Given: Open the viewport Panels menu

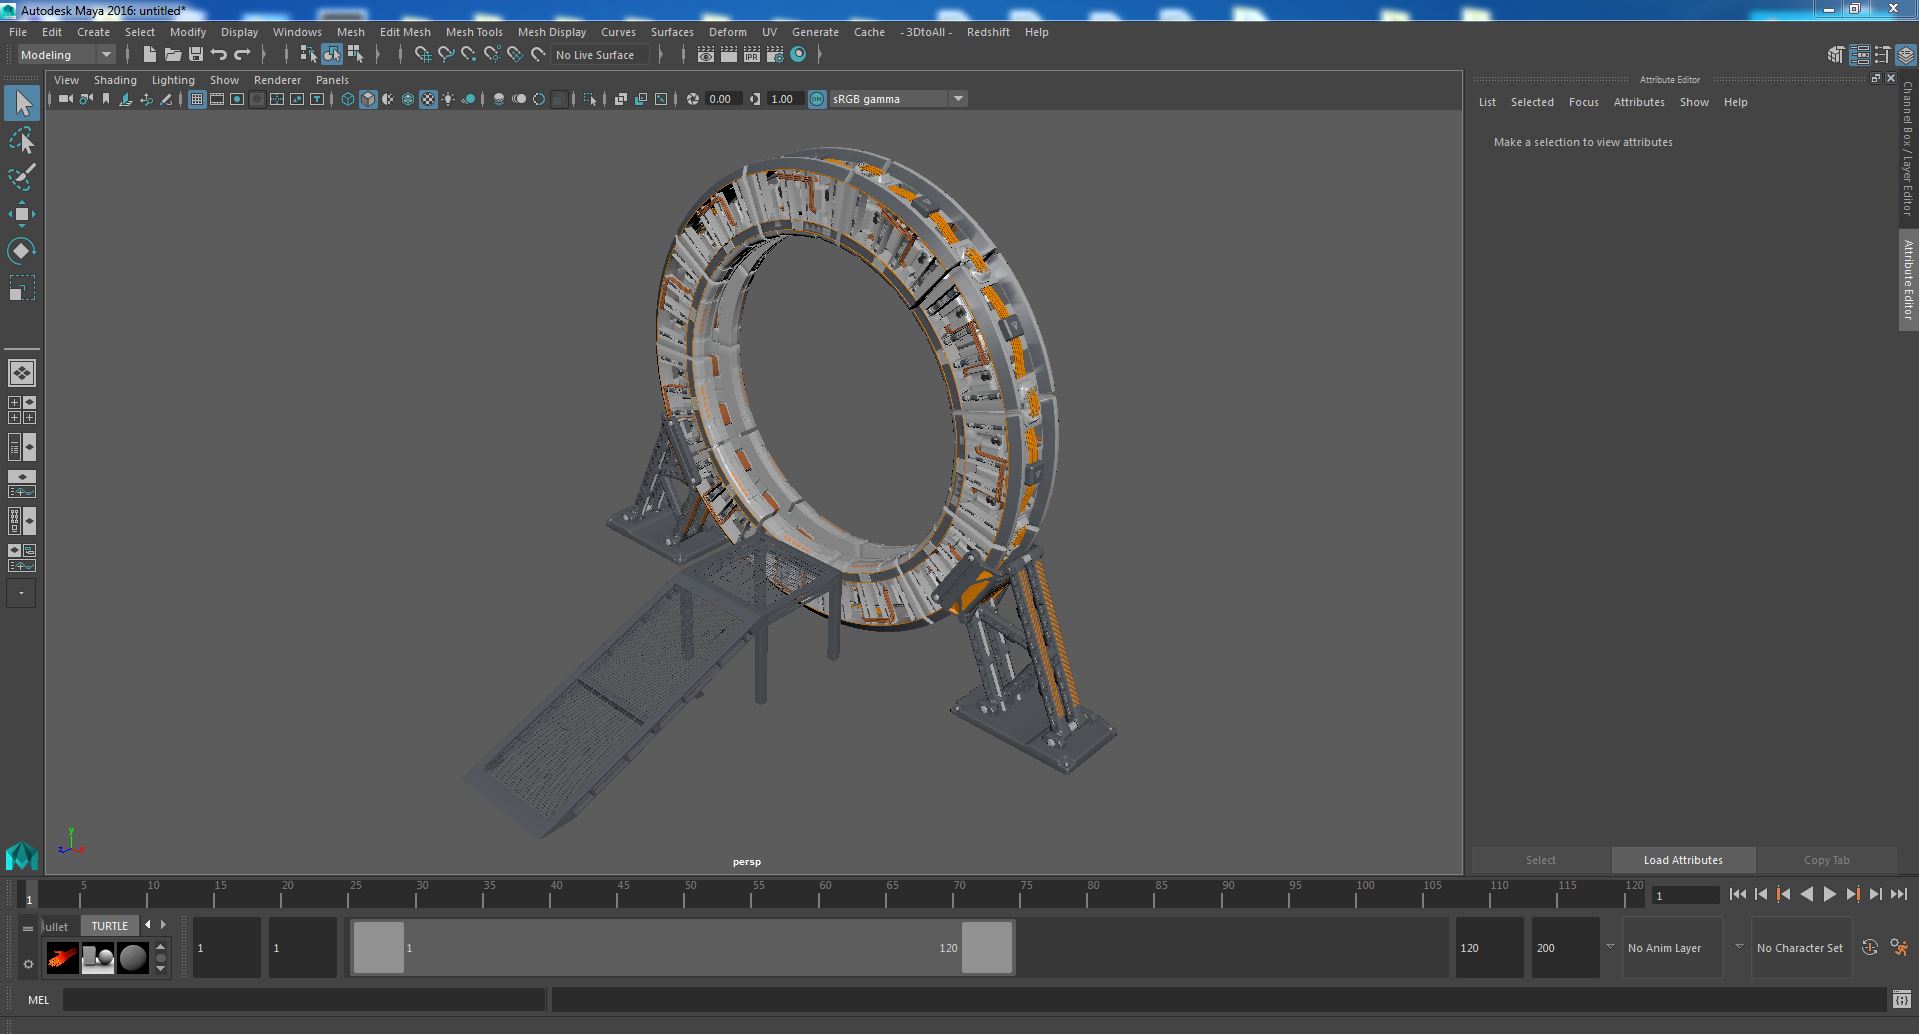Looking at the screenshot, I should (332, 80).
